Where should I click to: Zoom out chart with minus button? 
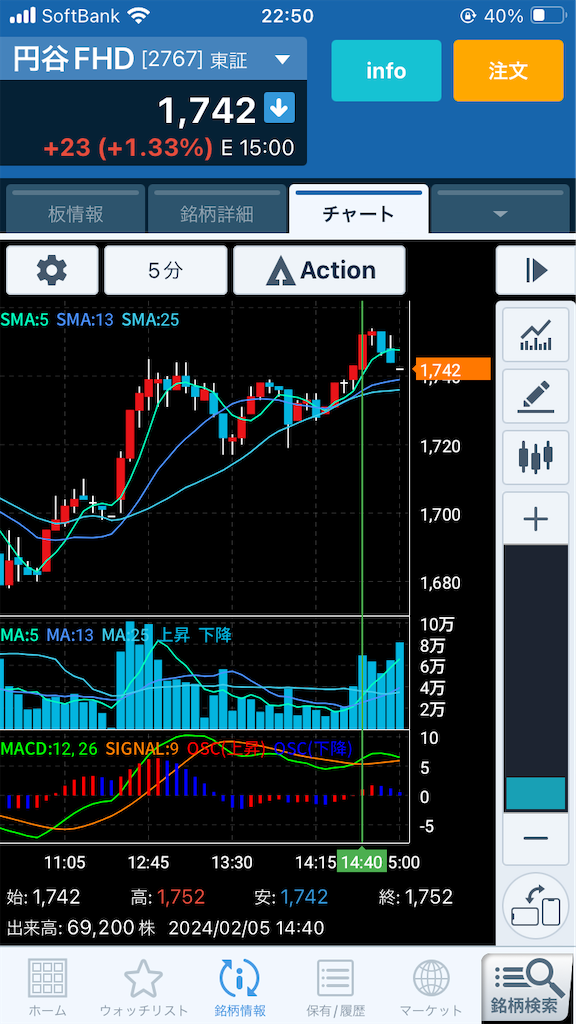535,839
